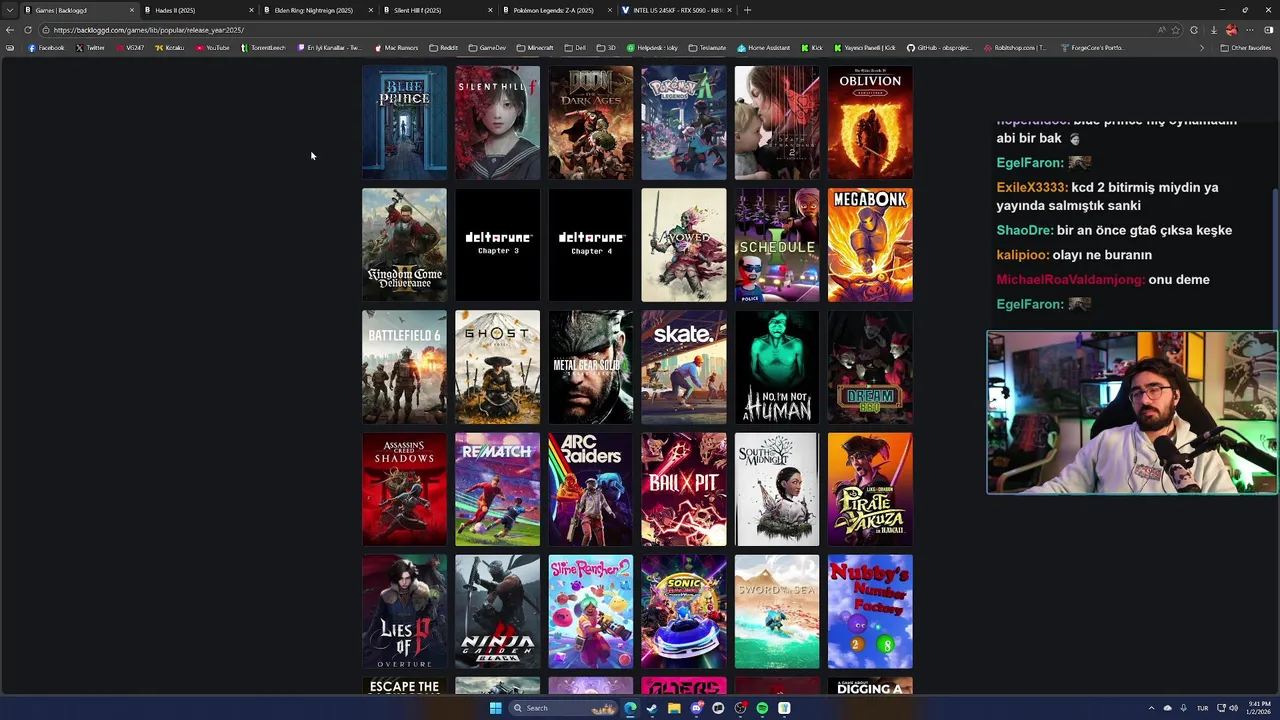Open The Elder Scrolls Oblivion cover
The height and width of the screenshot is (720, 1280).
[870, 123]
